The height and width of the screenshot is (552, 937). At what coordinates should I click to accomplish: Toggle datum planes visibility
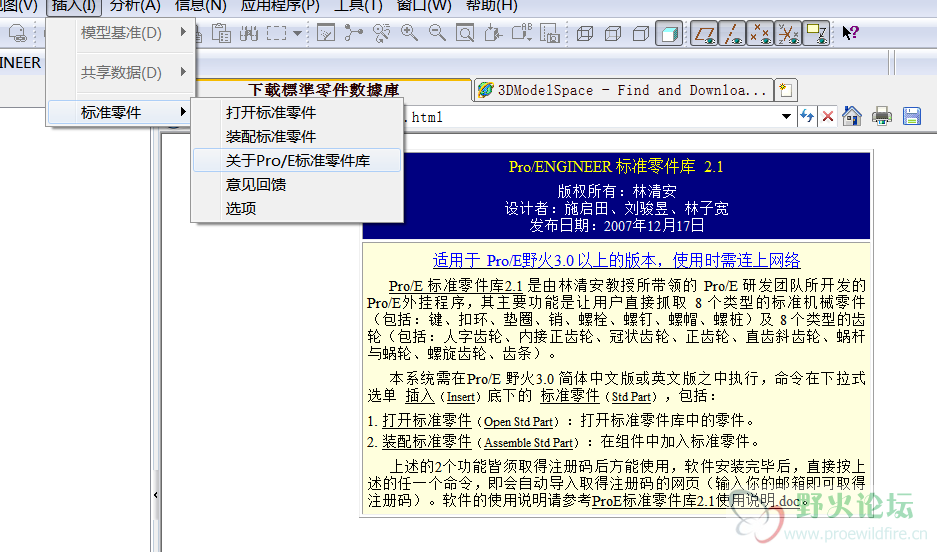point(704,33)
